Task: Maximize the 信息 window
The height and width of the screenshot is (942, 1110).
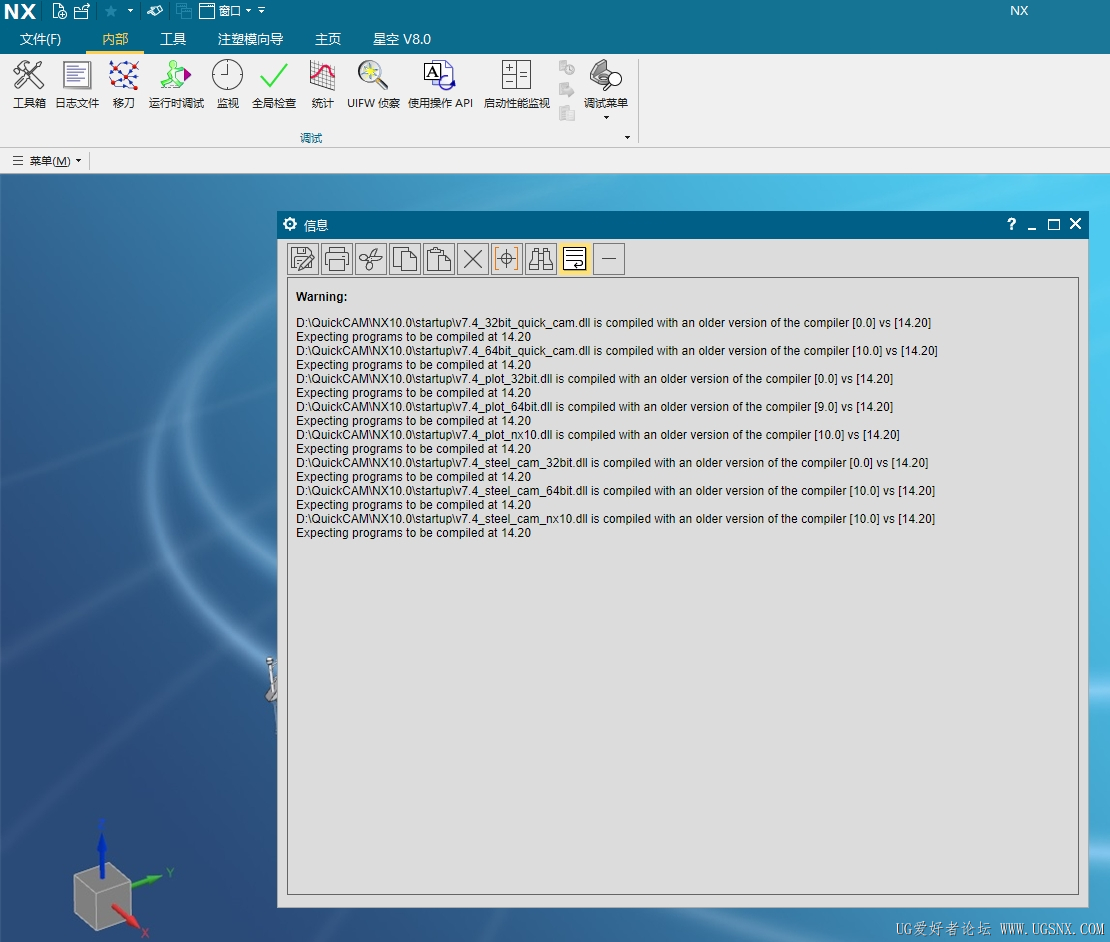Action: coord(1054,224)
